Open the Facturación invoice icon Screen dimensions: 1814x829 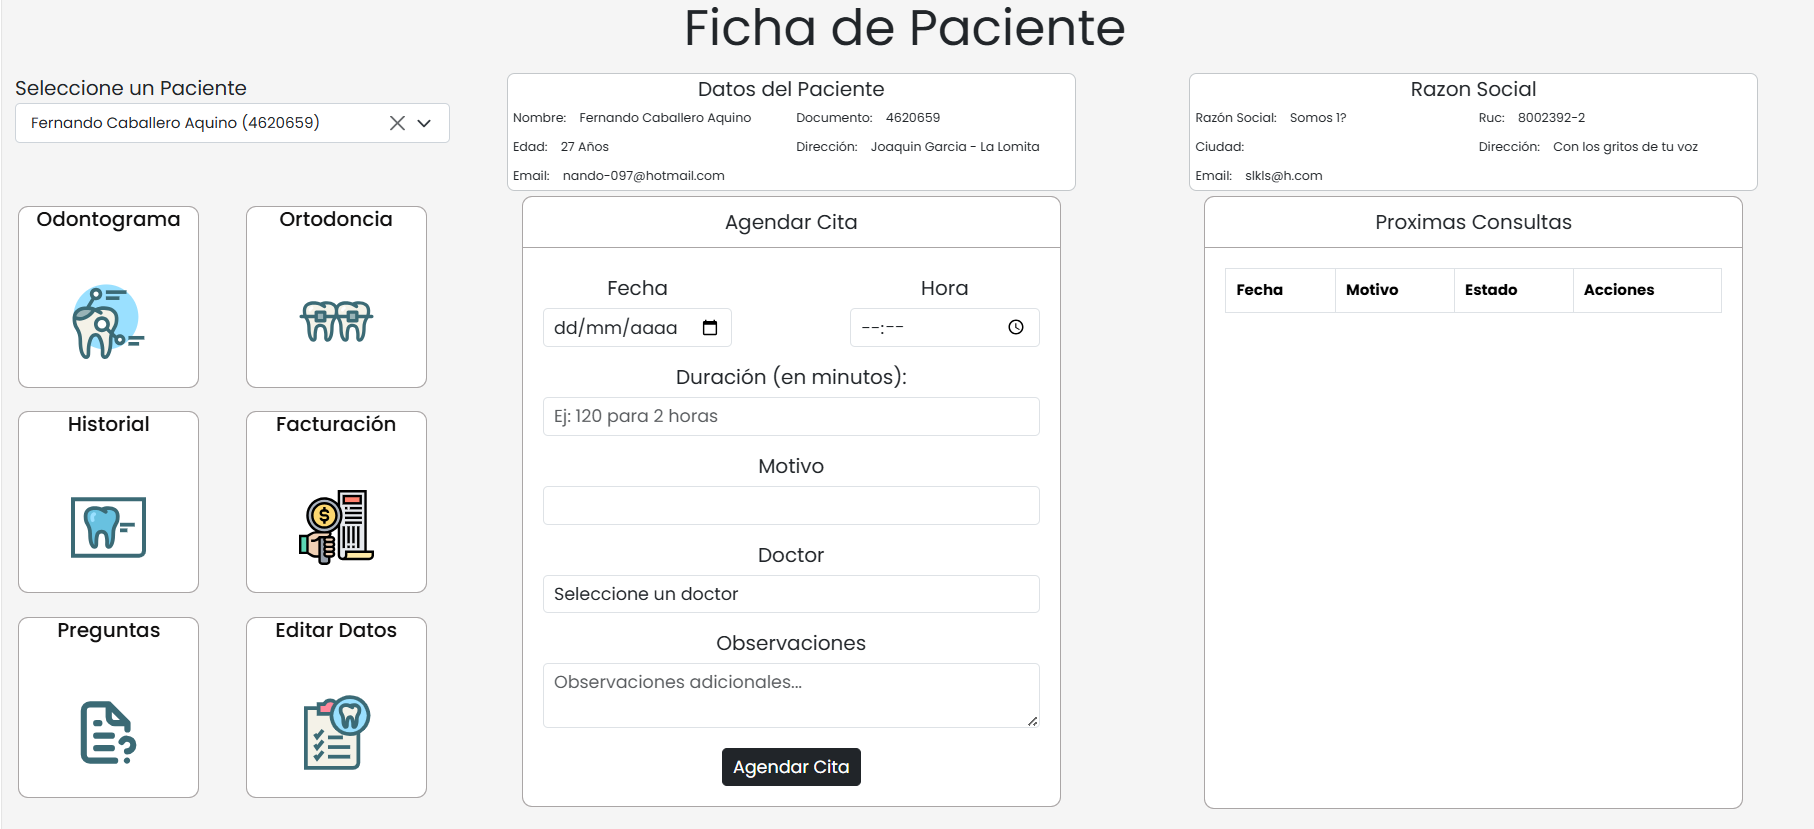pos(336,527)
